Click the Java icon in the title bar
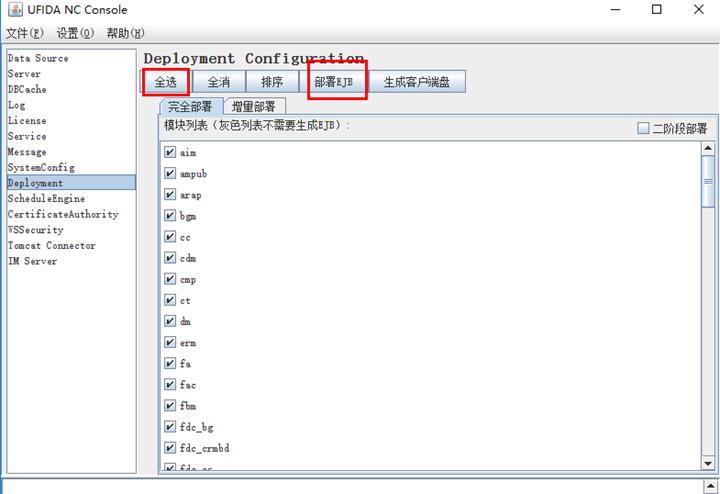Viewport: 720px width, 494px height. coord(15,10)
